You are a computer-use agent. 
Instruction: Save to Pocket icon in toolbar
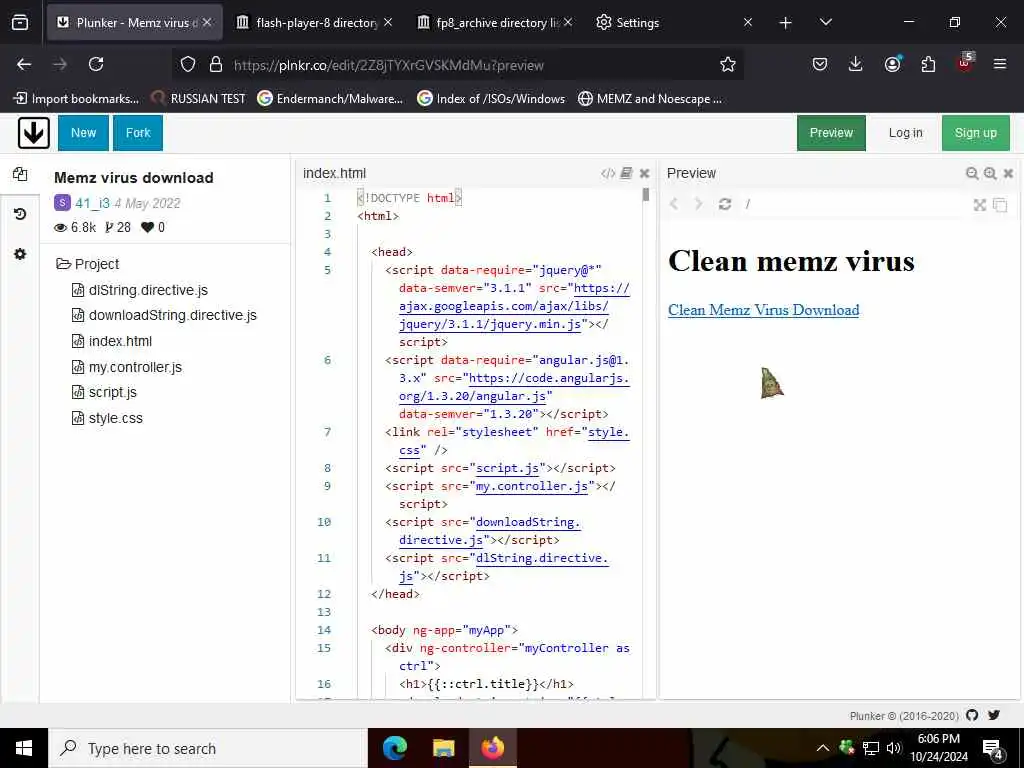[820, 64]
